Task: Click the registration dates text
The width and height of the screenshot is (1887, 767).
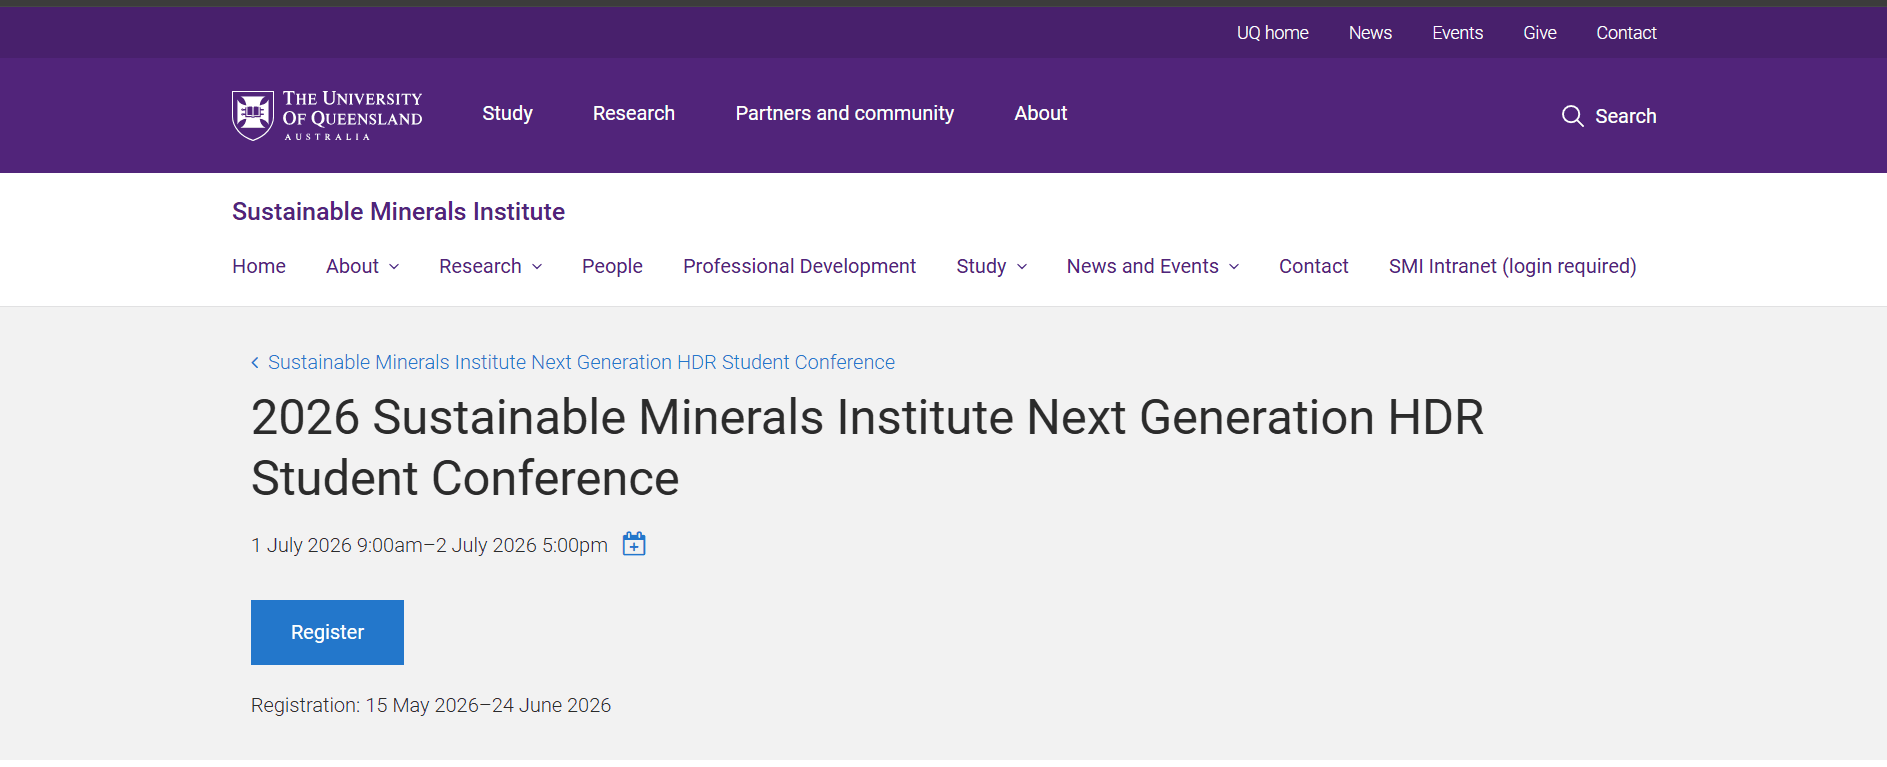Action: tap(431, 705)
